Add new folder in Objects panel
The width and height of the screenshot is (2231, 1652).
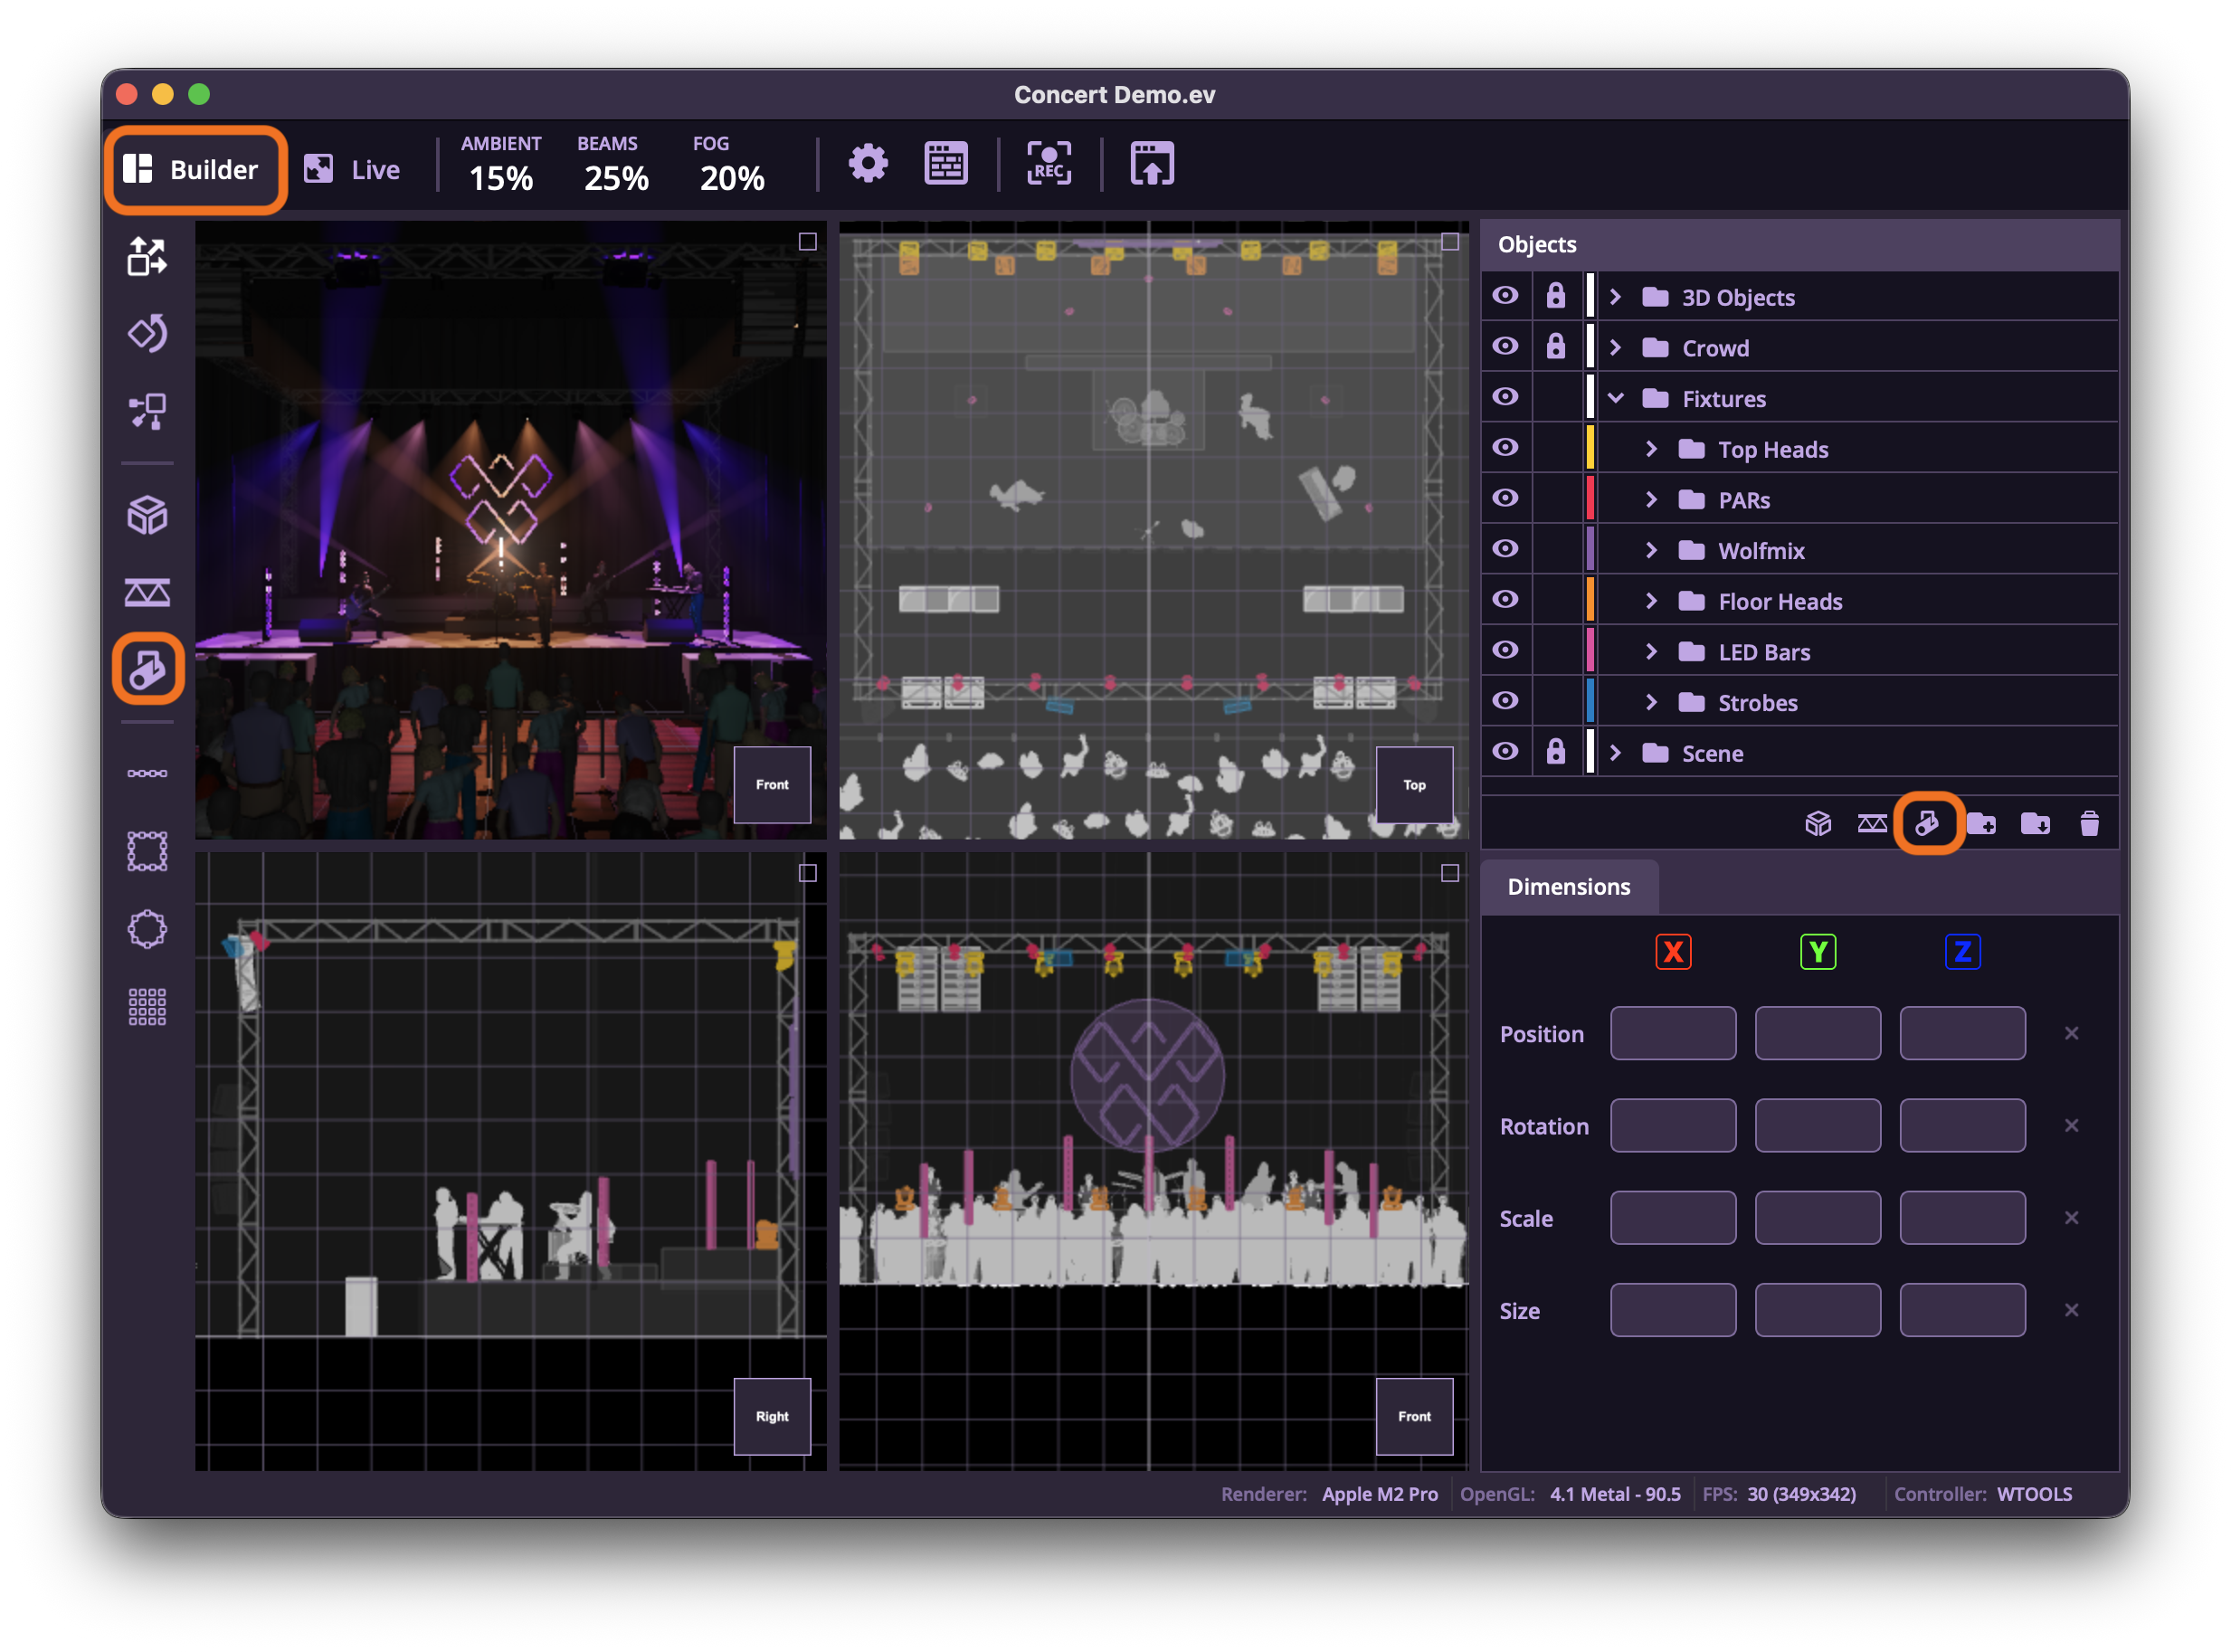click(1981, 823)
